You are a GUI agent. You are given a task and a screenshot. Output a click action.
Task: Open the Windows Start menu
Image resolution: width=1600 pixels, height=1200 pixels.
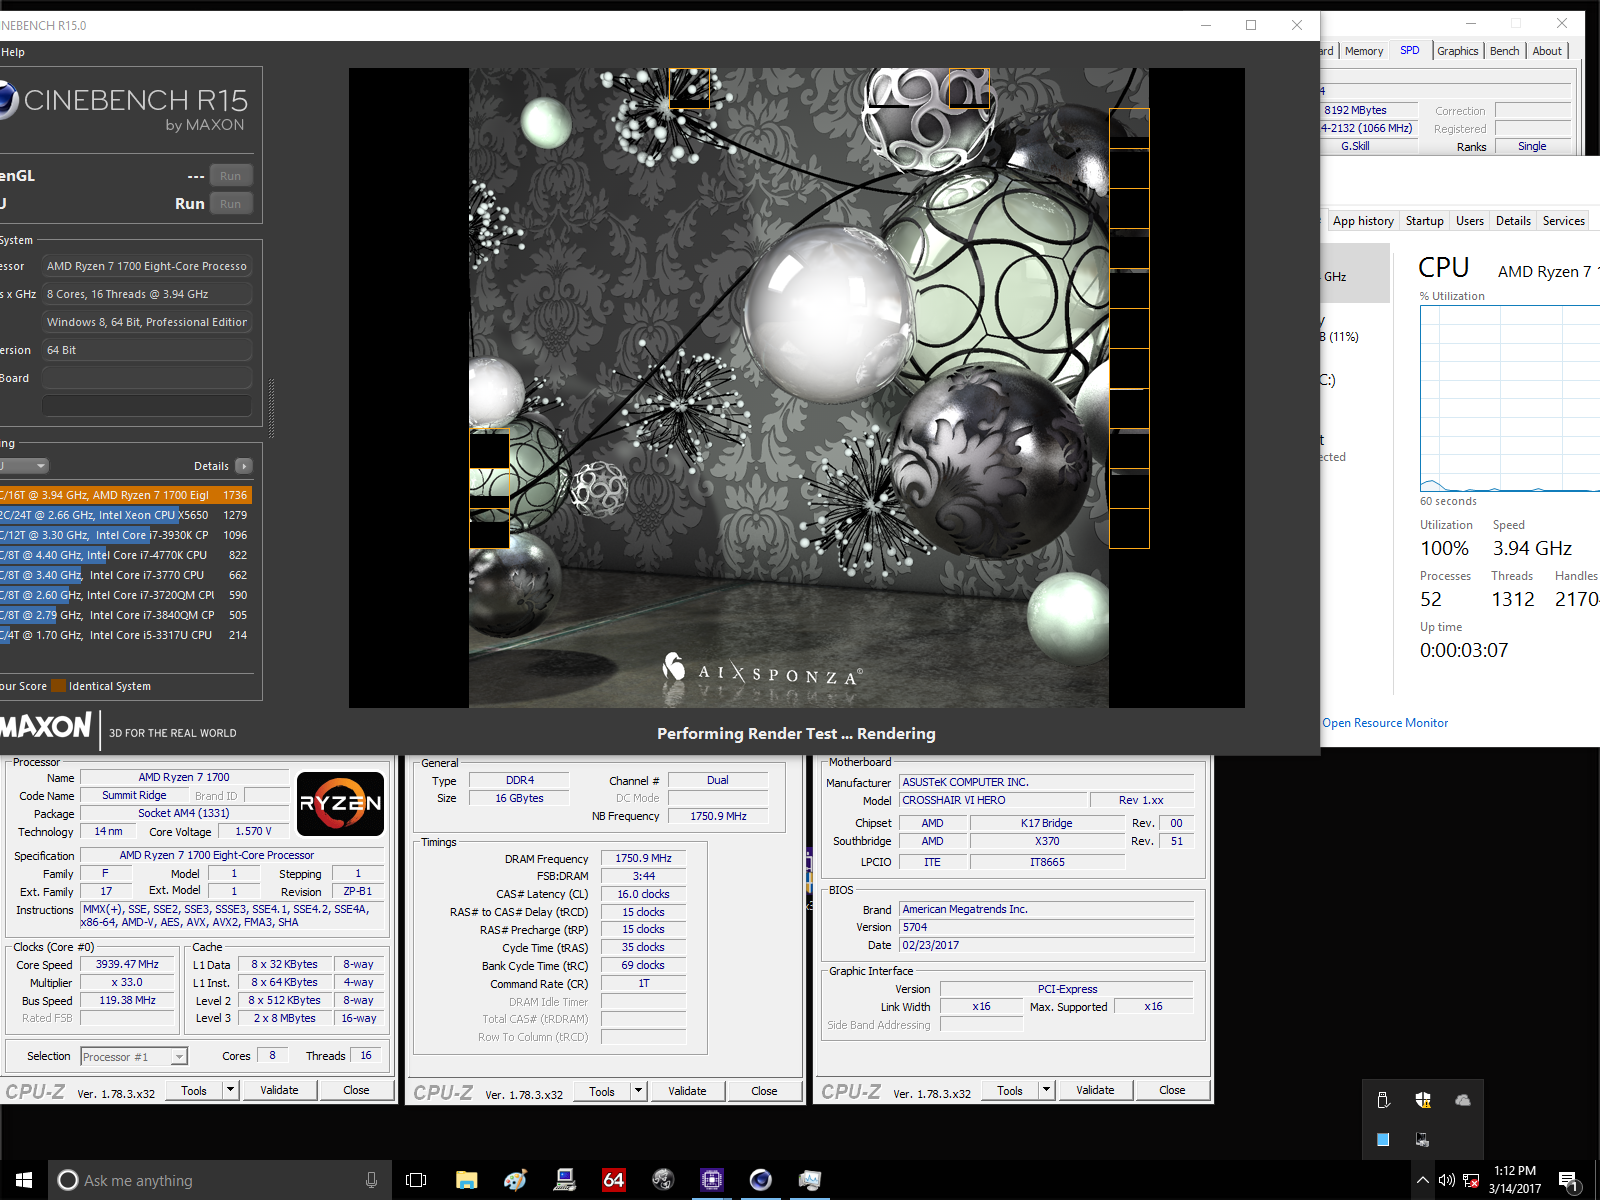click(x=24, y=1180)
